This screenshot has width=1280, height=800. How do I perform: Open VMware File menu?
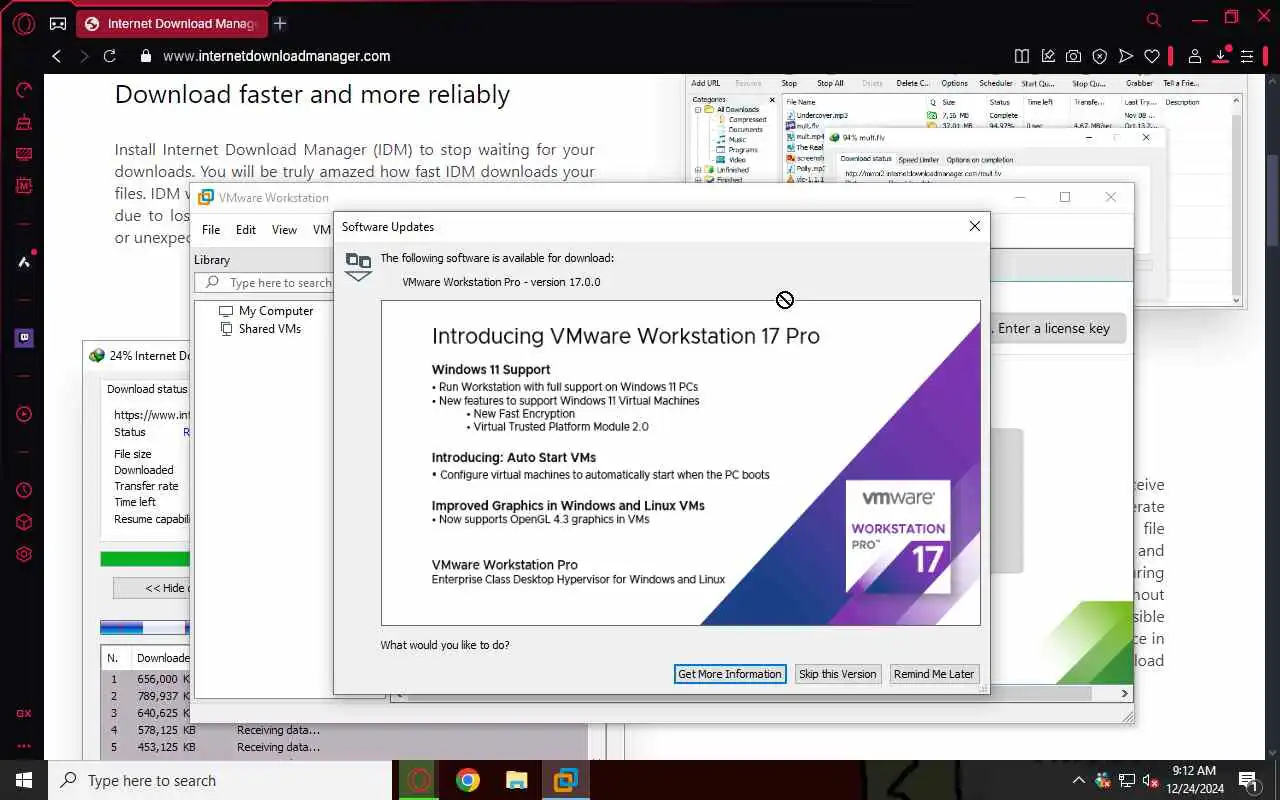click(x=211, y=230)
